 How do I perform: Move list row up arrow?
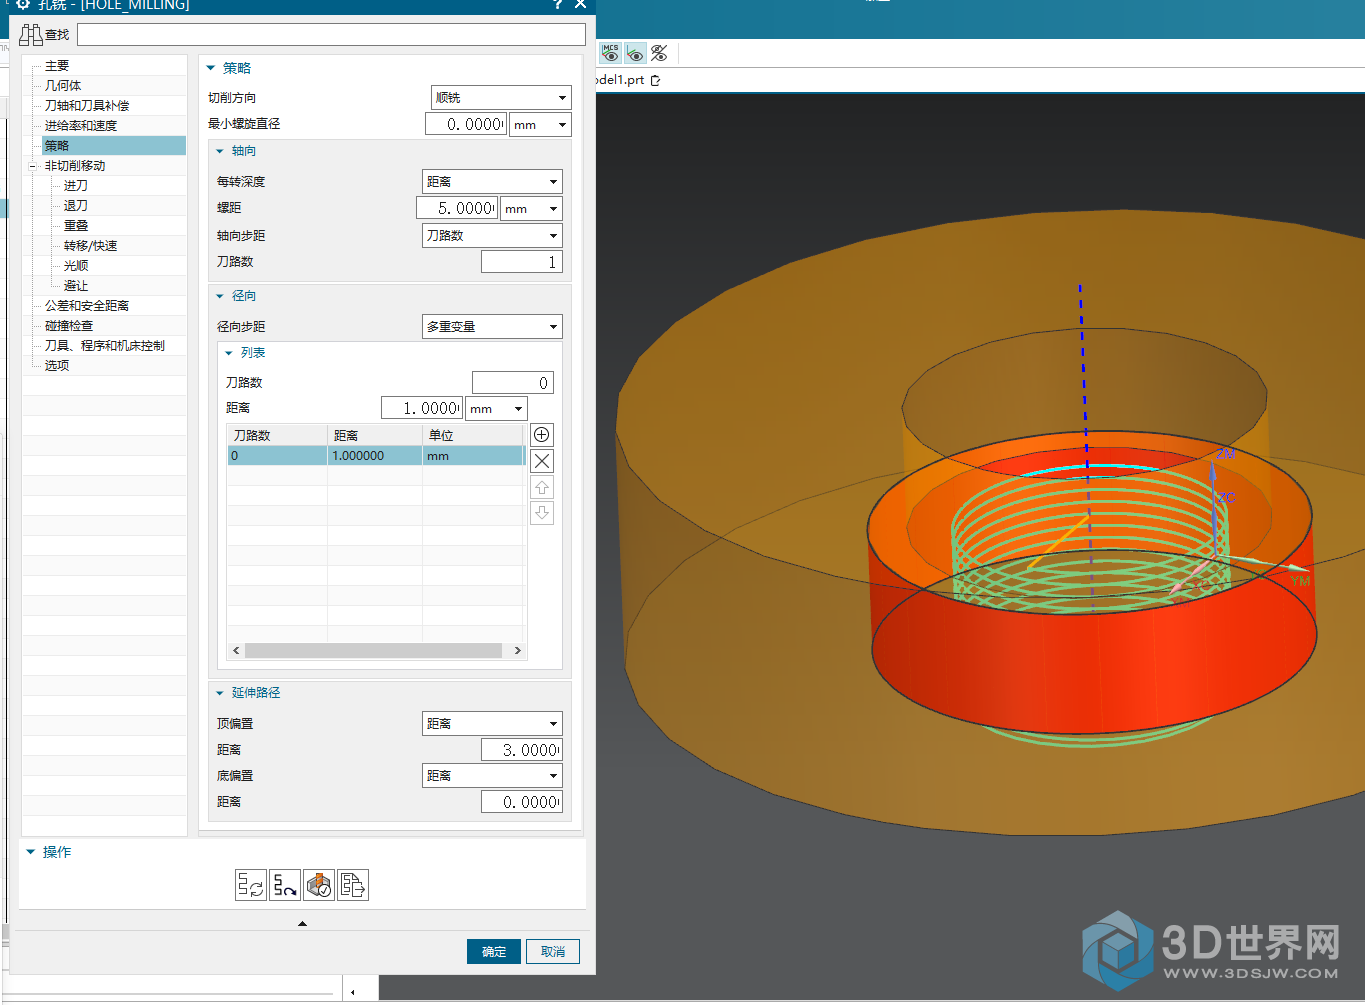(x=542, y=487)
